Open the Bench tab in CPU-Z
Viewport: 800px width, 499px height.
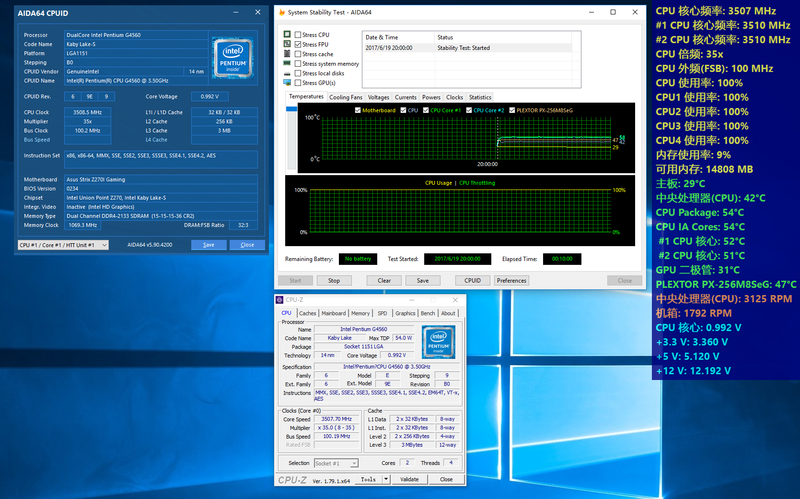click(428, 313)
